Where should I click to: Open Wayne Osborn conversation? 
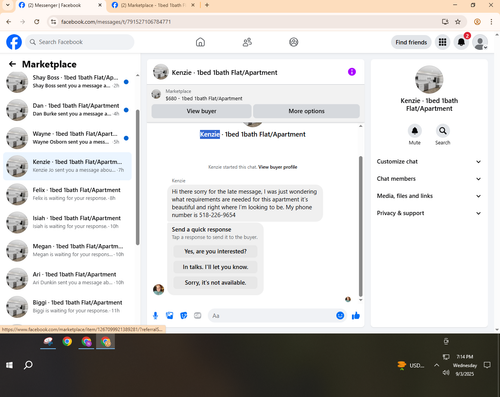point(67,138)
